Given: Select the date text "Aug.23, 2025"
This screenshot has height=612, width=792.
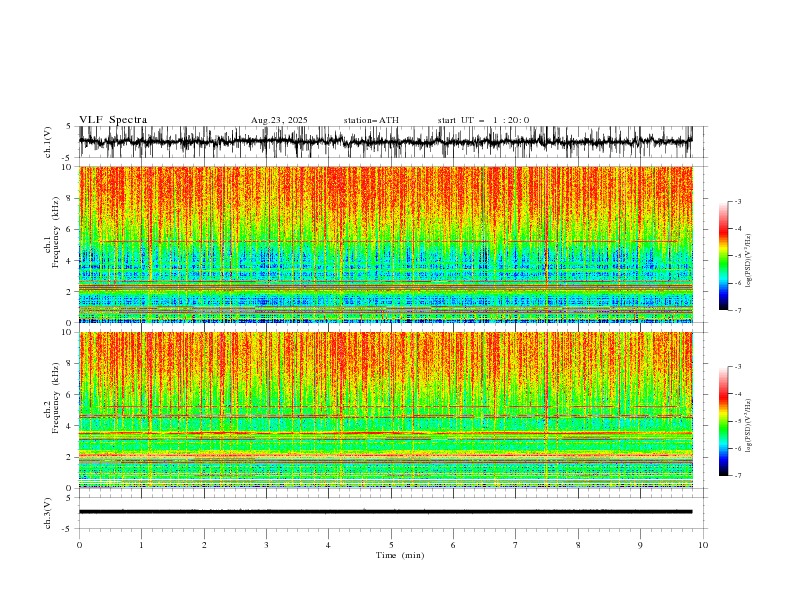Looking at the screenshot, I should [279, 120].
